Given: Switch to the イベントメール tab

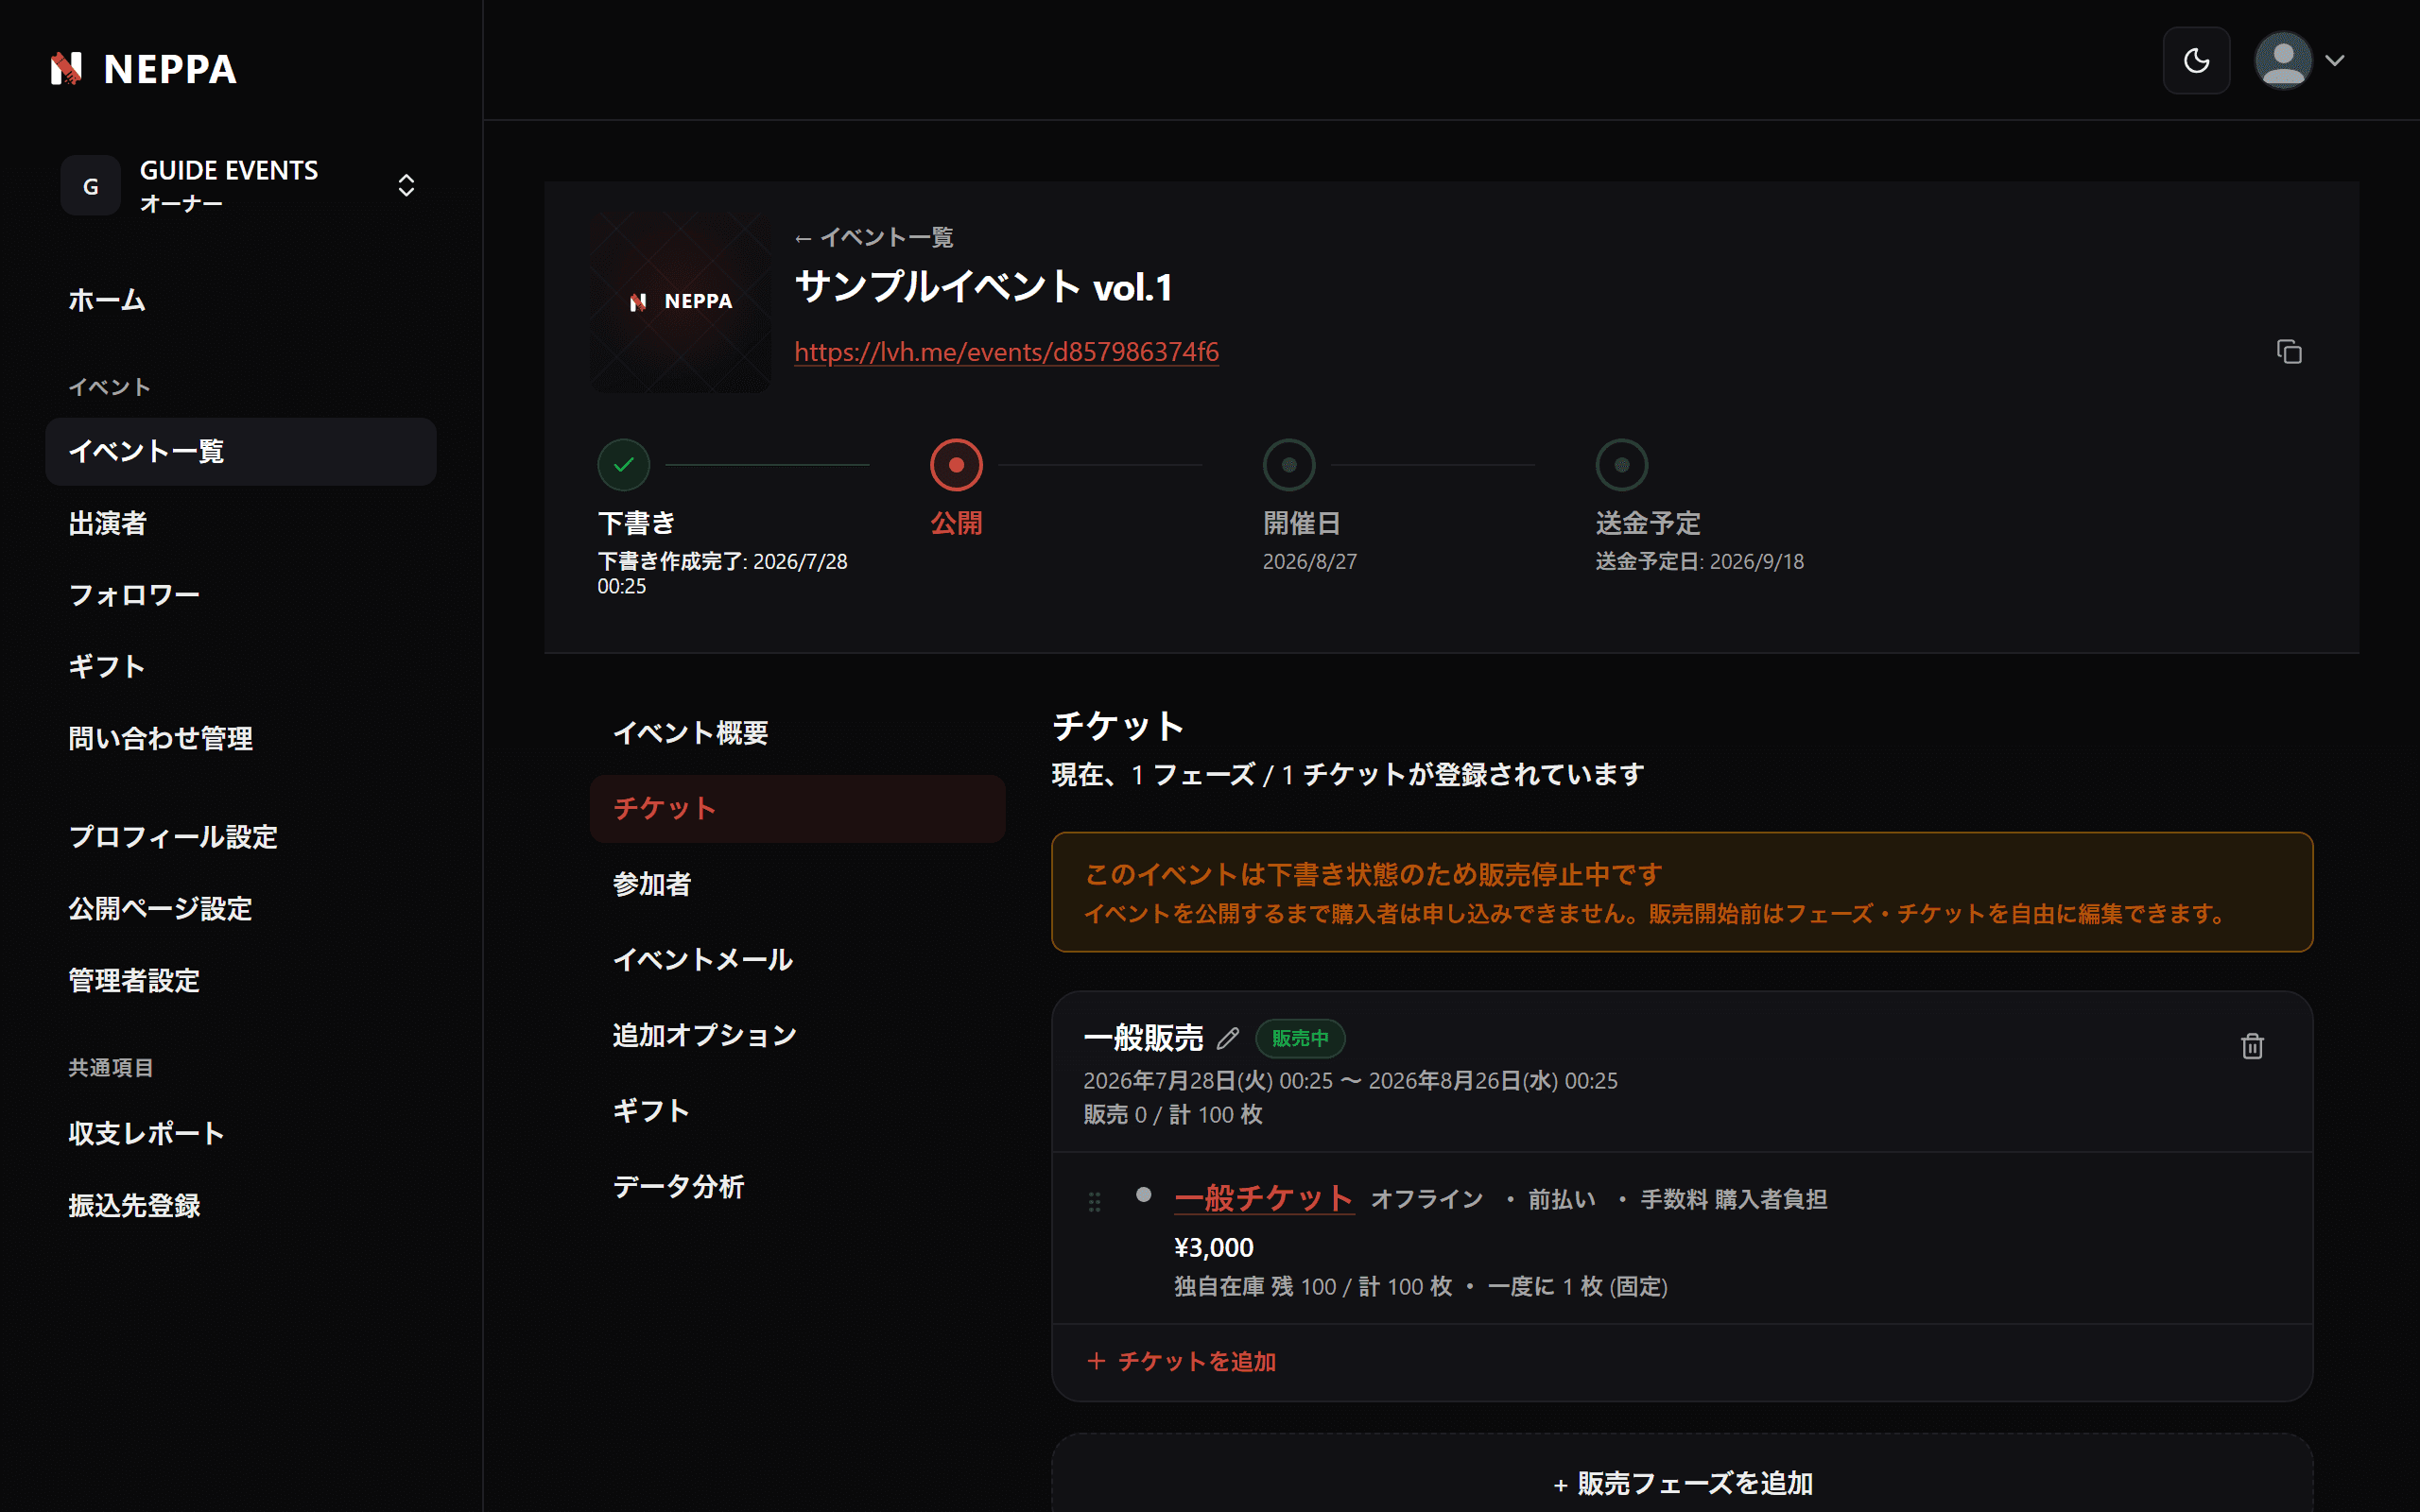Looking at the screenshot, I should coord(797,960).
